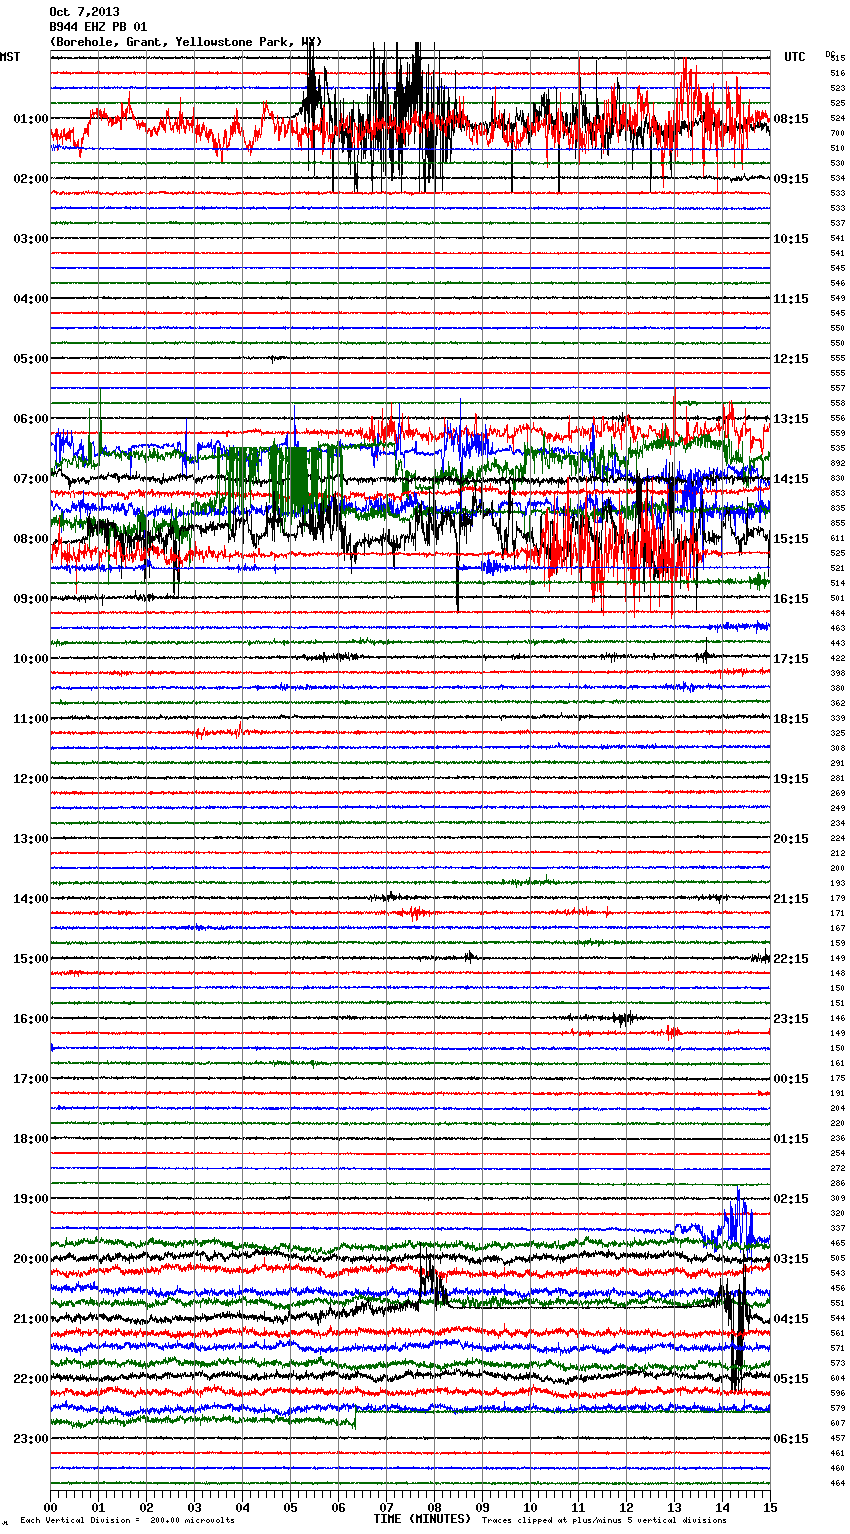Select the '17:00' MST row label

click(30, 1079)
